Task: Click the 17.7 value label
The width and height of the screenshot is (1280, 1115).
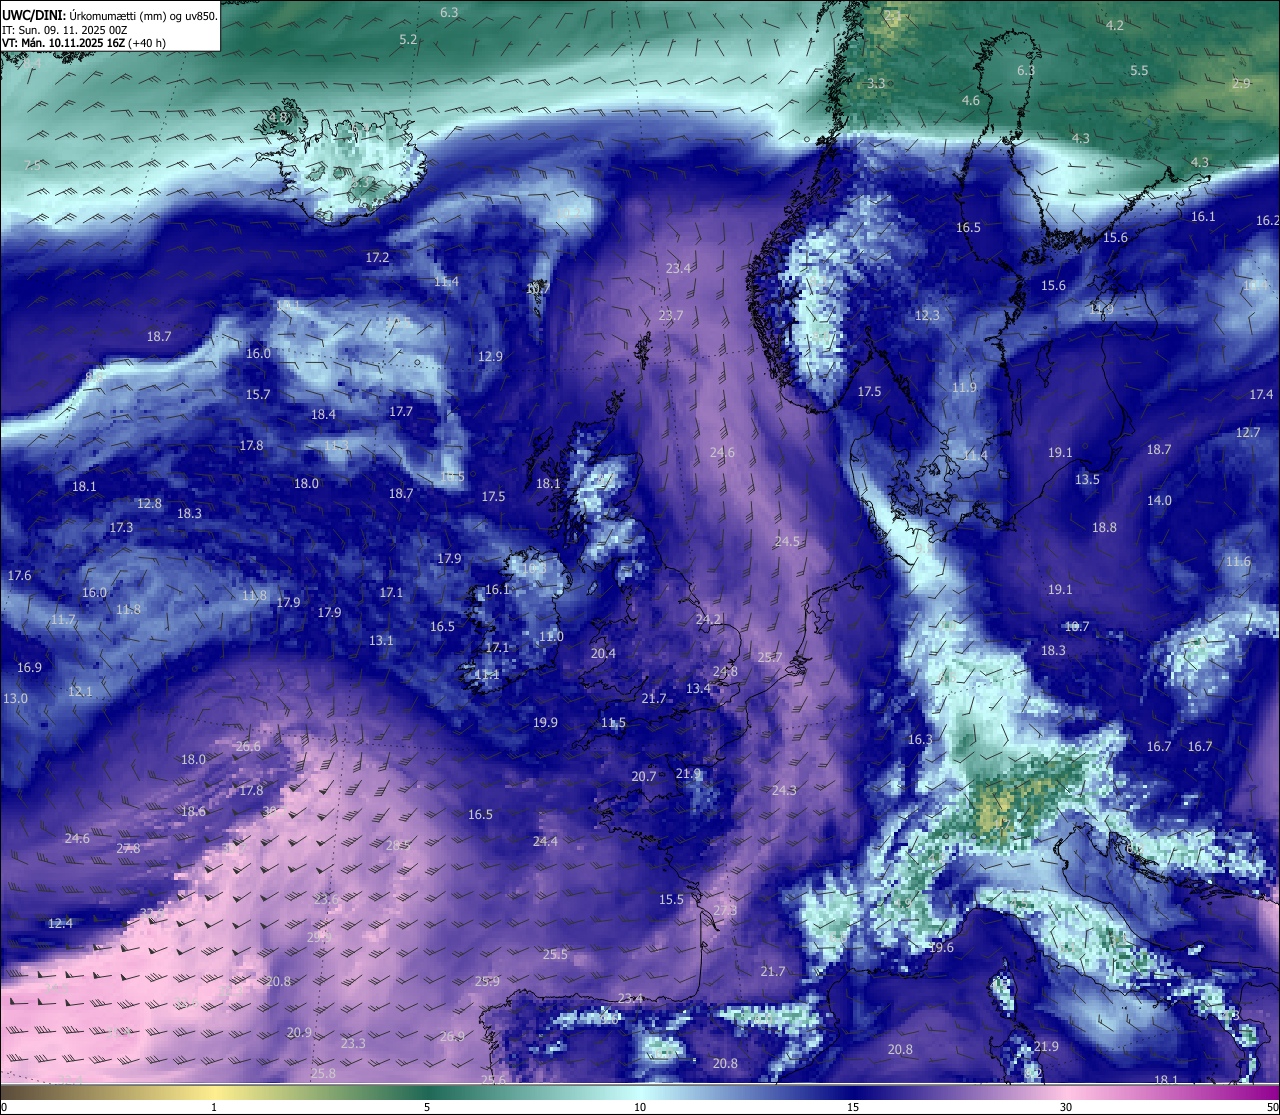Action: (401, 411)
